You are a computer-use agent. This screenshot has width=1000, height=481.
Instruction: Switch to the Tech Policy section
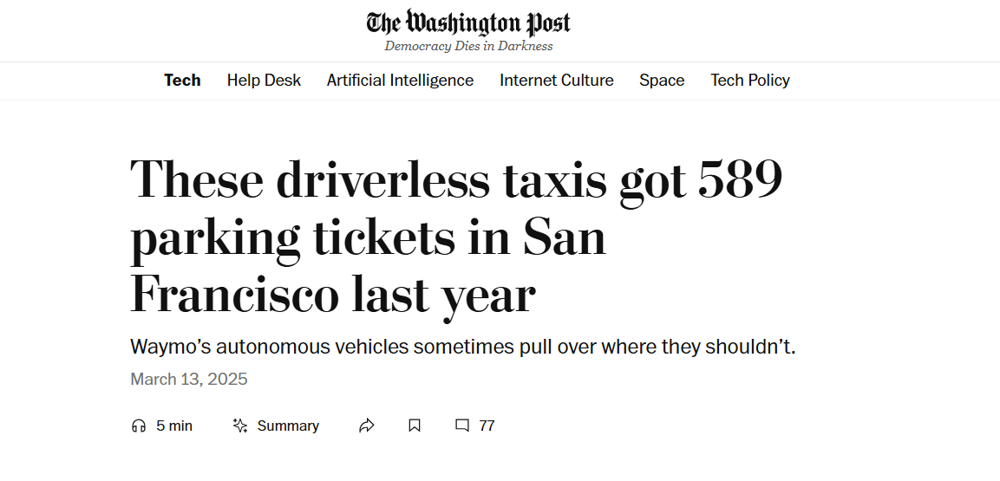click(750, 80)
